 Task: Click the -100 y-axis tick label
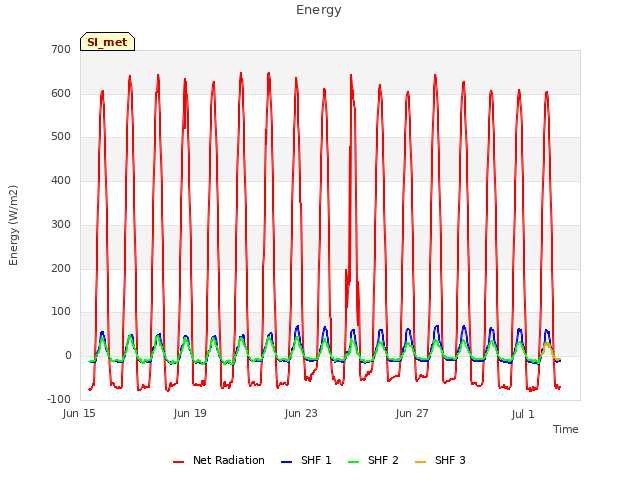(59, 399)
